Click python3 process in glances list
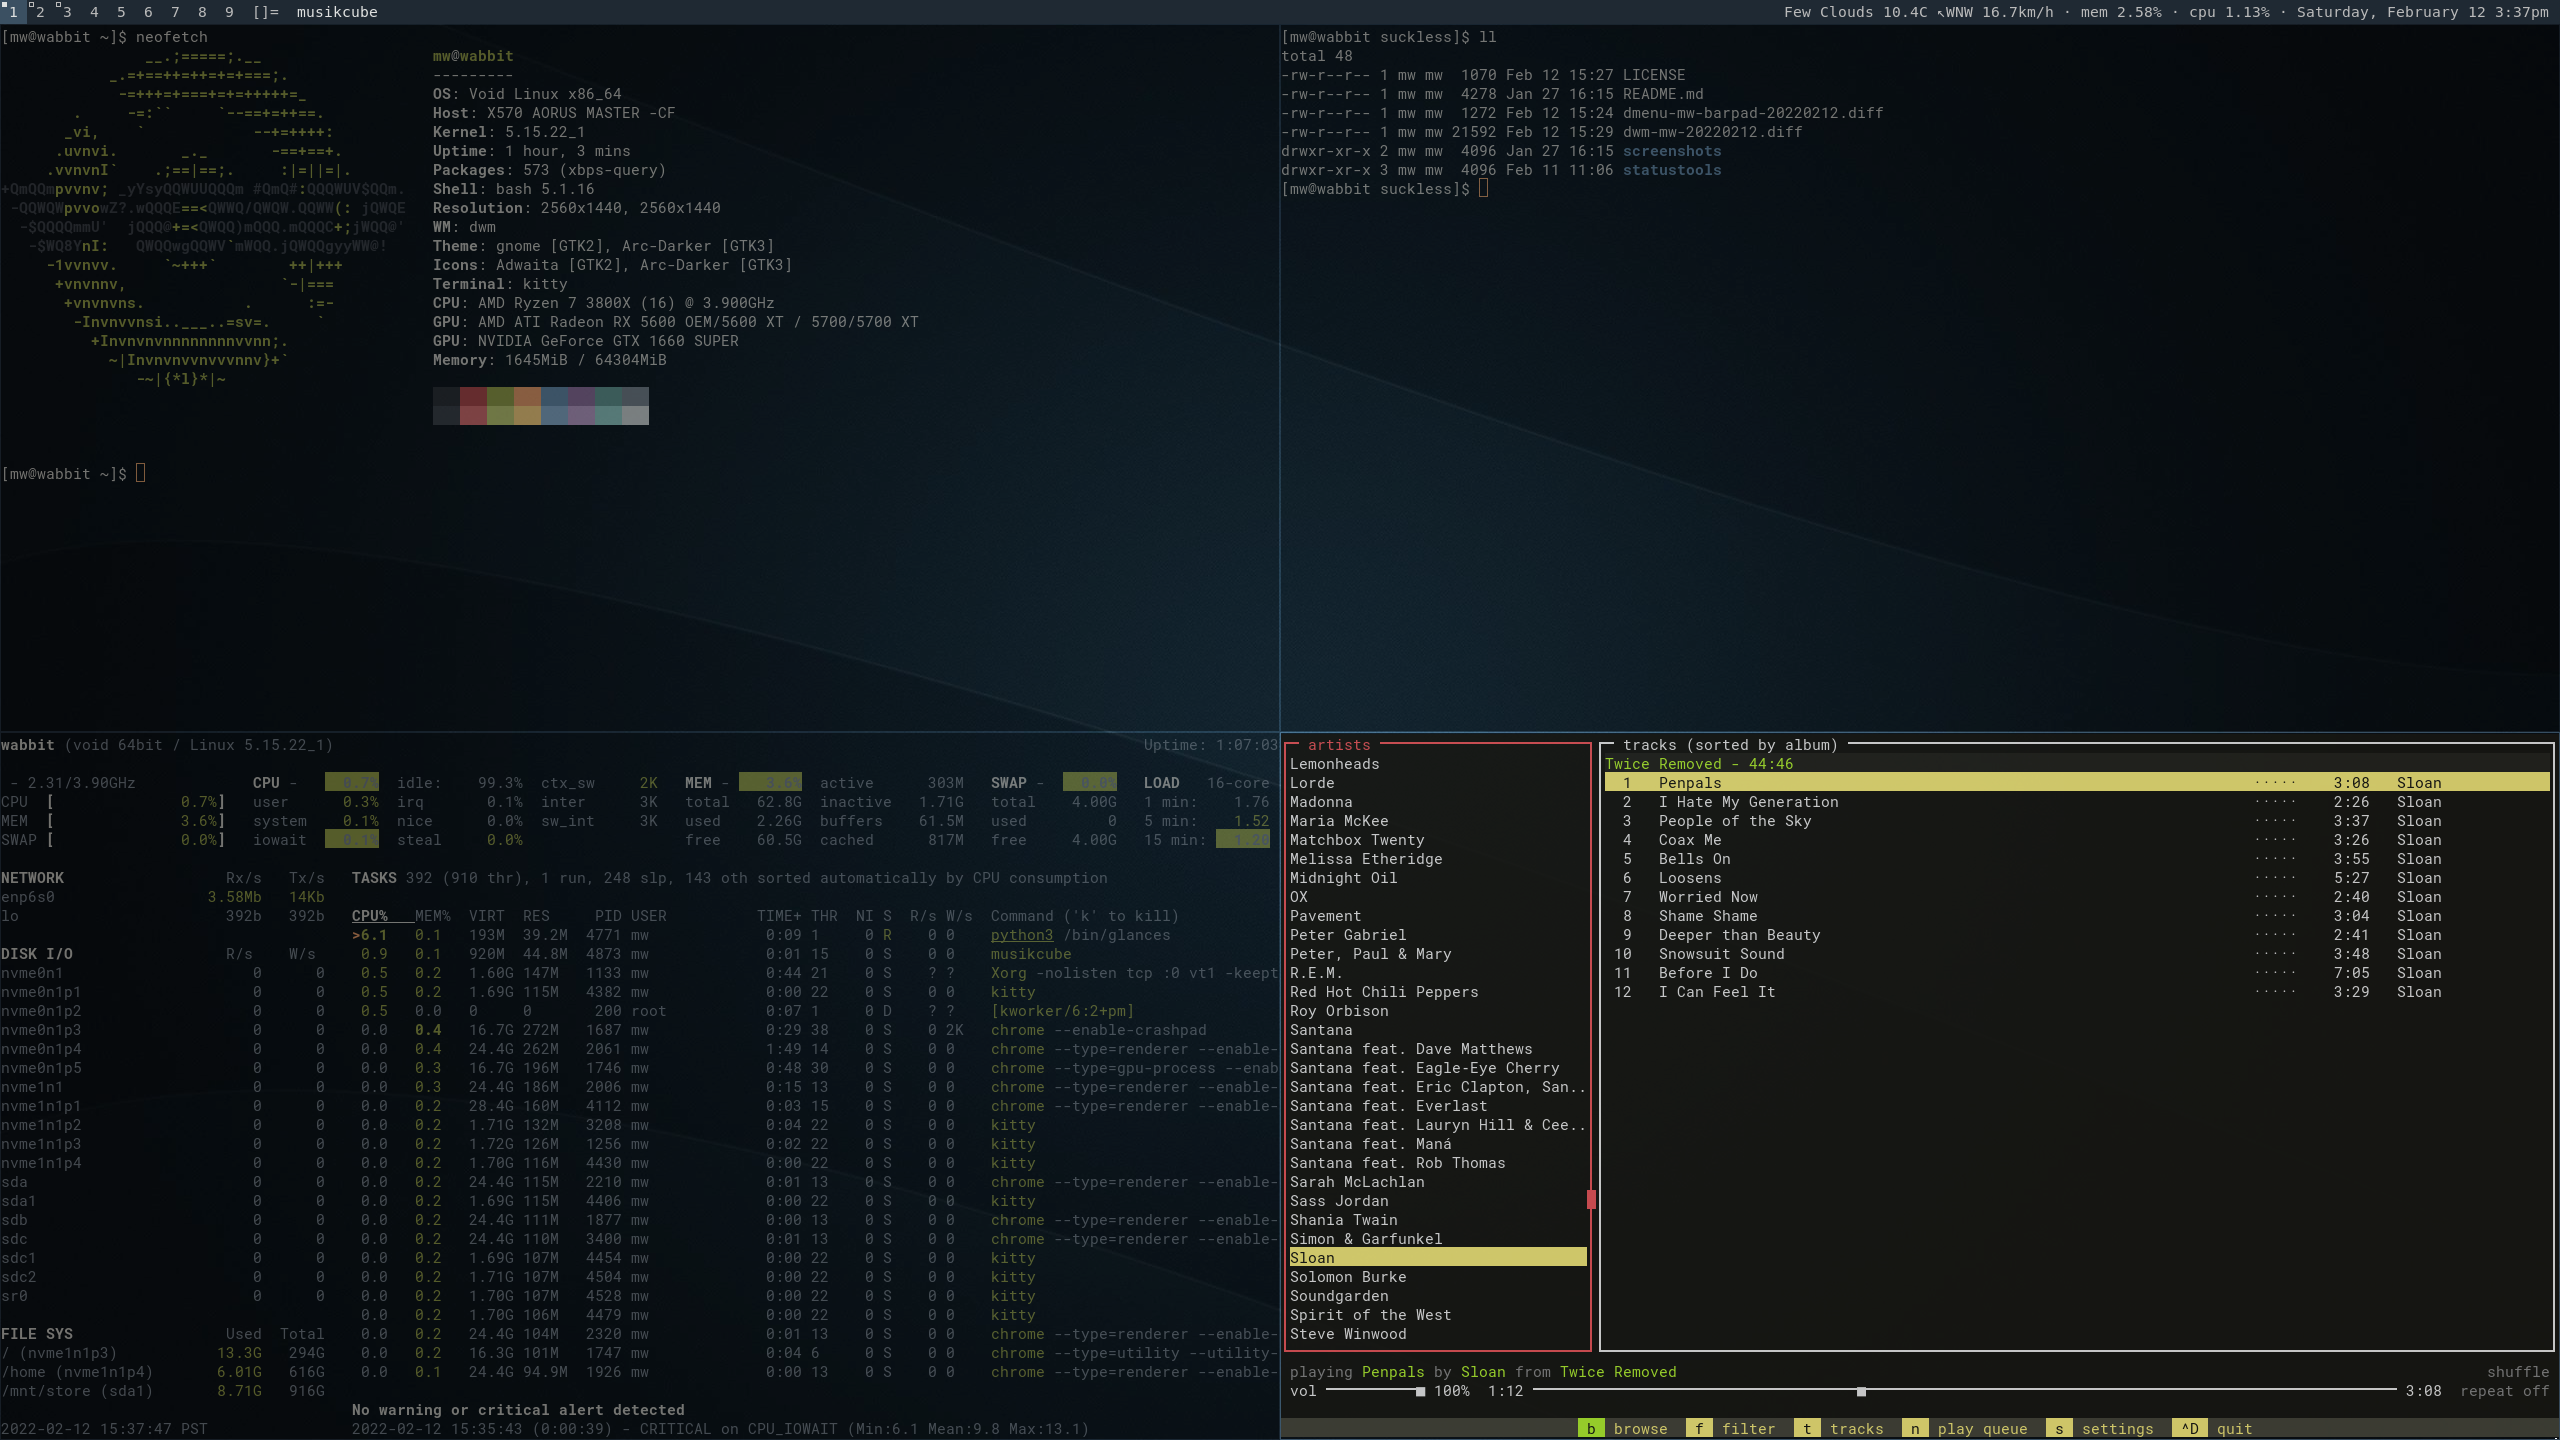This screenshot has width=2560, height=1440. pyautogui.click(x=1021, y=935)
